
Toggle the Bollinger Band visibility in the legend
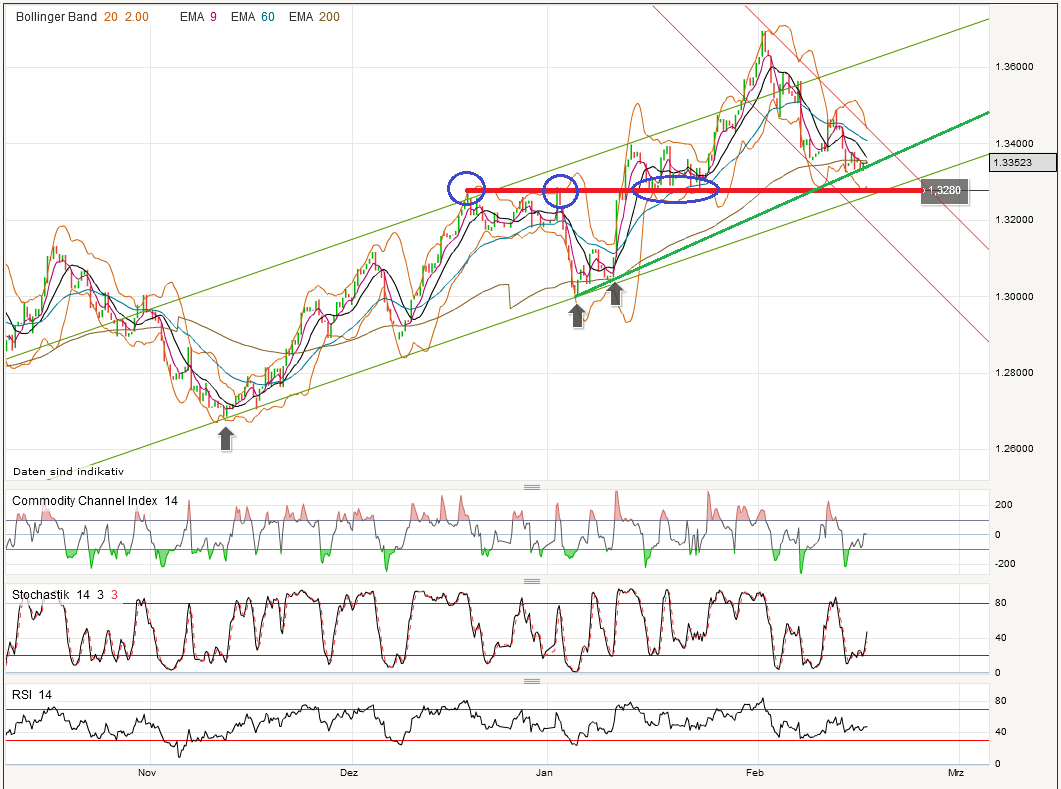[55, 16]
